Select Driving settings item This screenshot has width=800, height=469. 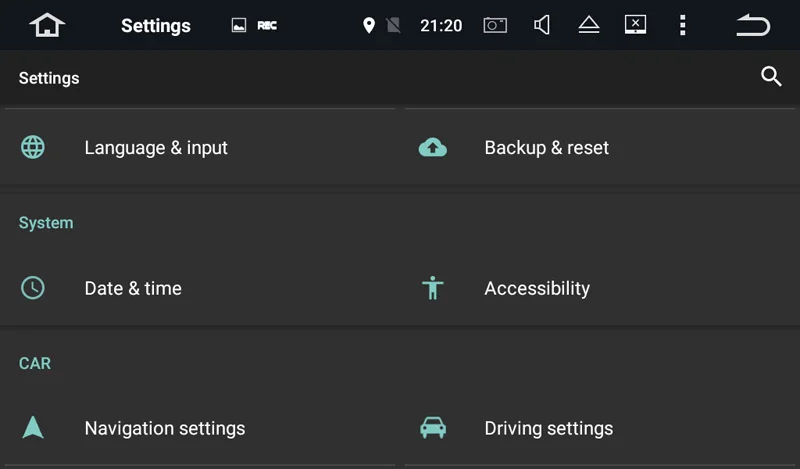pyautogui.click(x=548, y=429)
